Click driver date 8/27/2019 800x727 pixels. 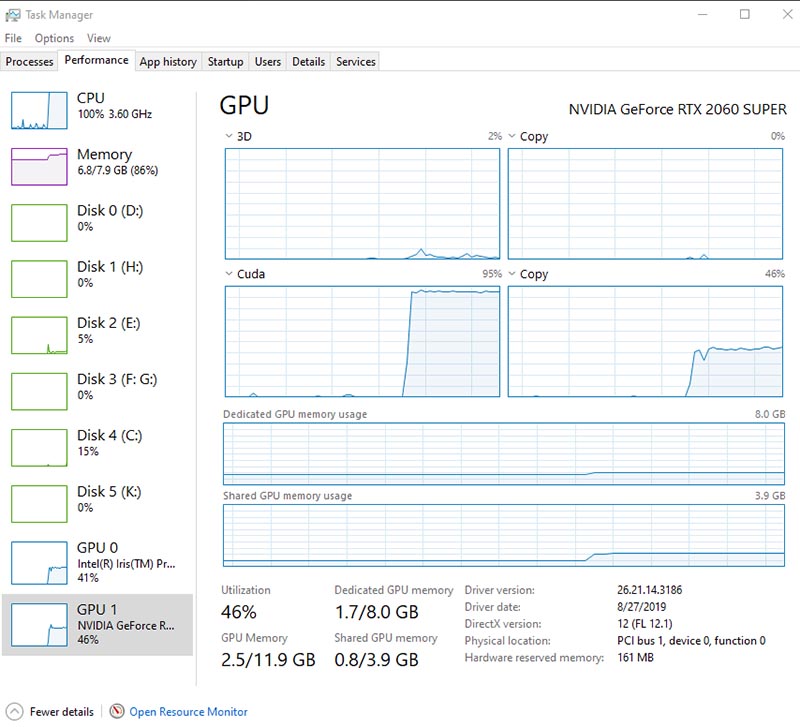pos(642,607)
